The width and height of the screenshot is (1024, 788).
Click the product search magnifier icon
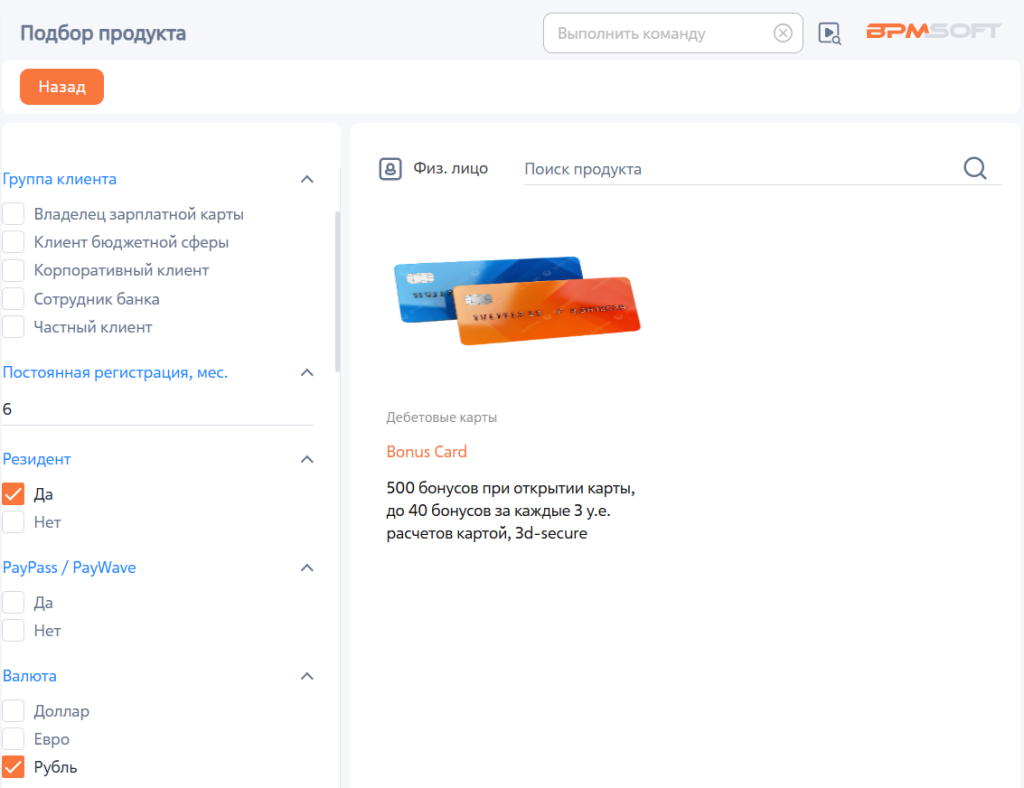point(975,168)
